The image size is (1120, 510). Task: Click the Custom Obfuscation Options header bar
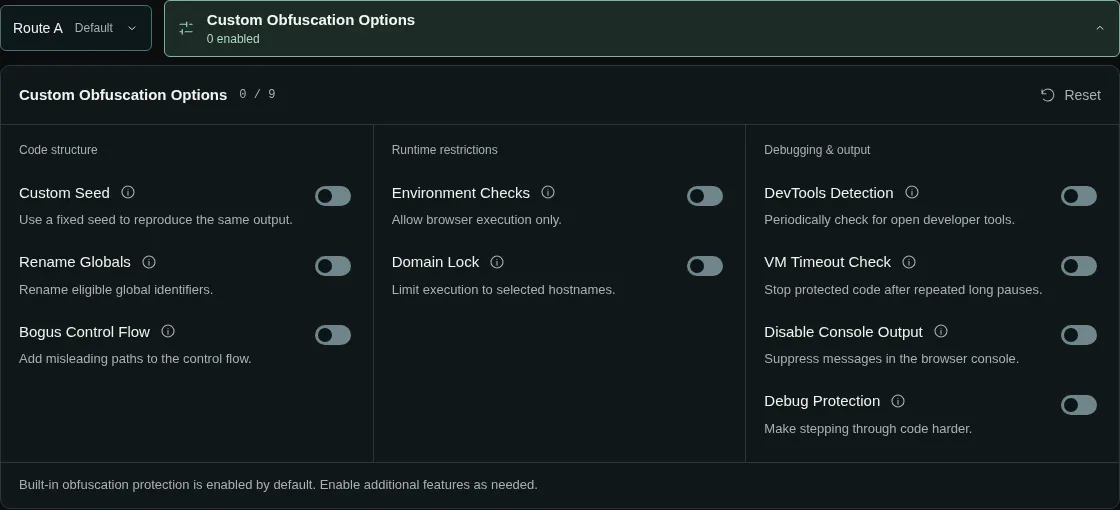click(x=641, y=29)
